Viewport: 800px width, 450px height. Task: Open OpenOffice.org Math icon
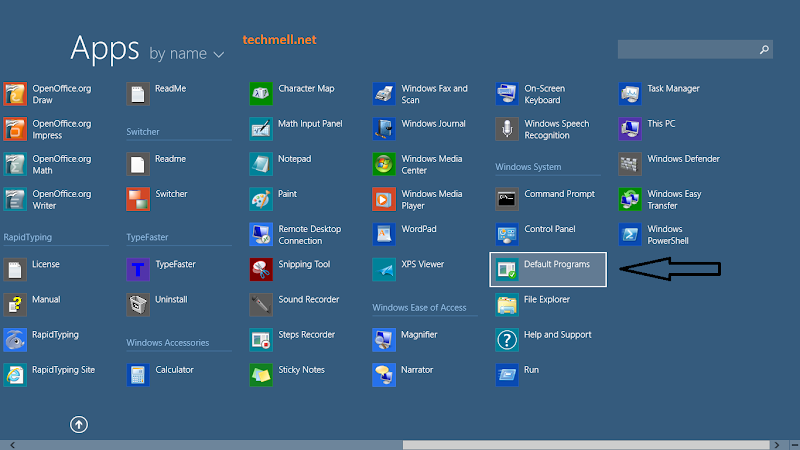(x=15, y=164)
